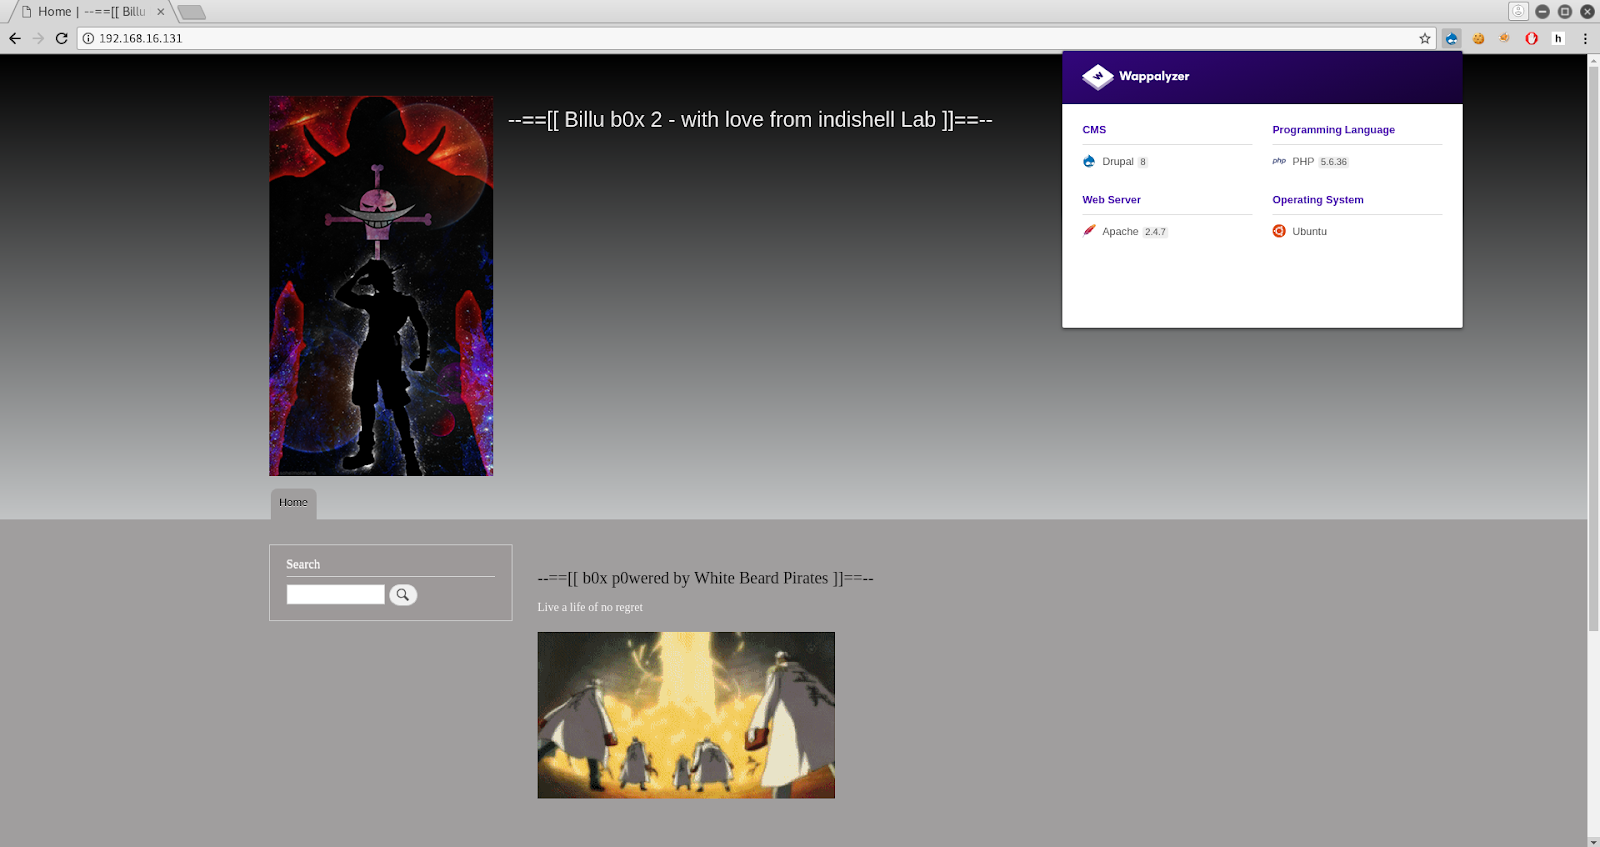Click the PHP version 5.6.36 badge
The width and height of the screenshot is (1600, 847).
tap(1333, 162)
